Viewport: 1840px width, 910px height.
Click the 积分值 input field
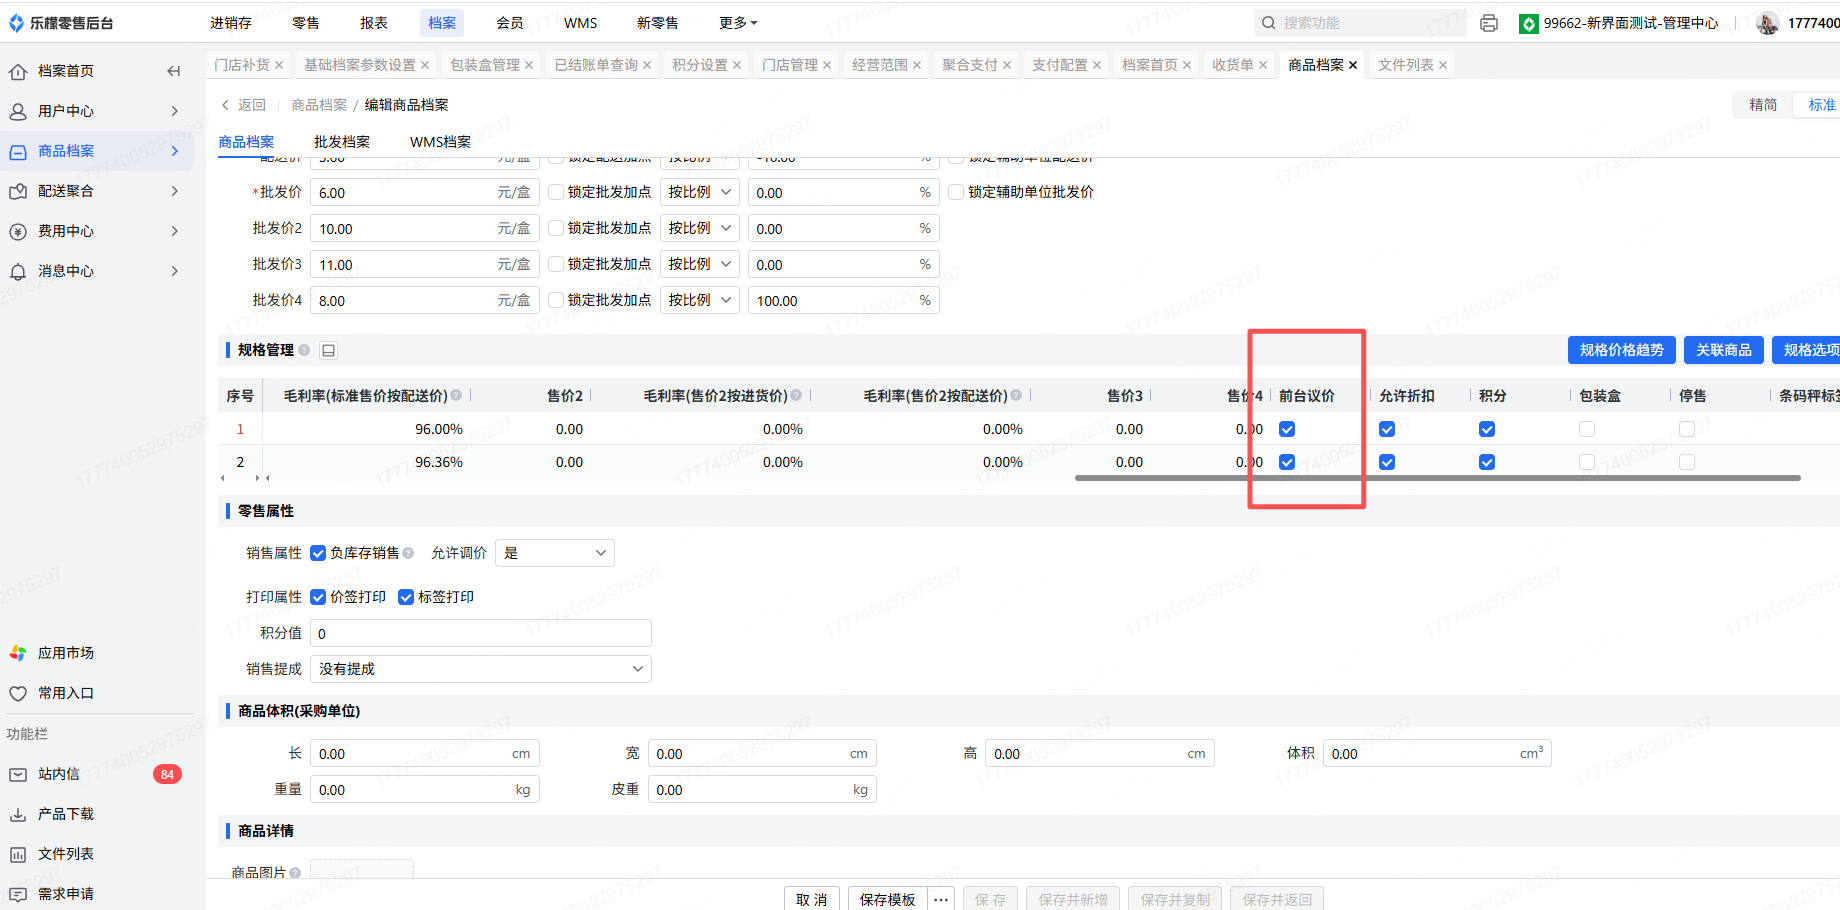[481, 633]
